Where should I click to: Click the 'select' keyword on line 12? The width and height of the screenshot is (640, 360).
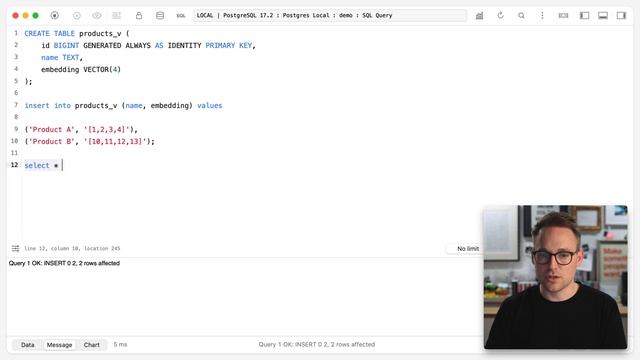click(37, 165)
